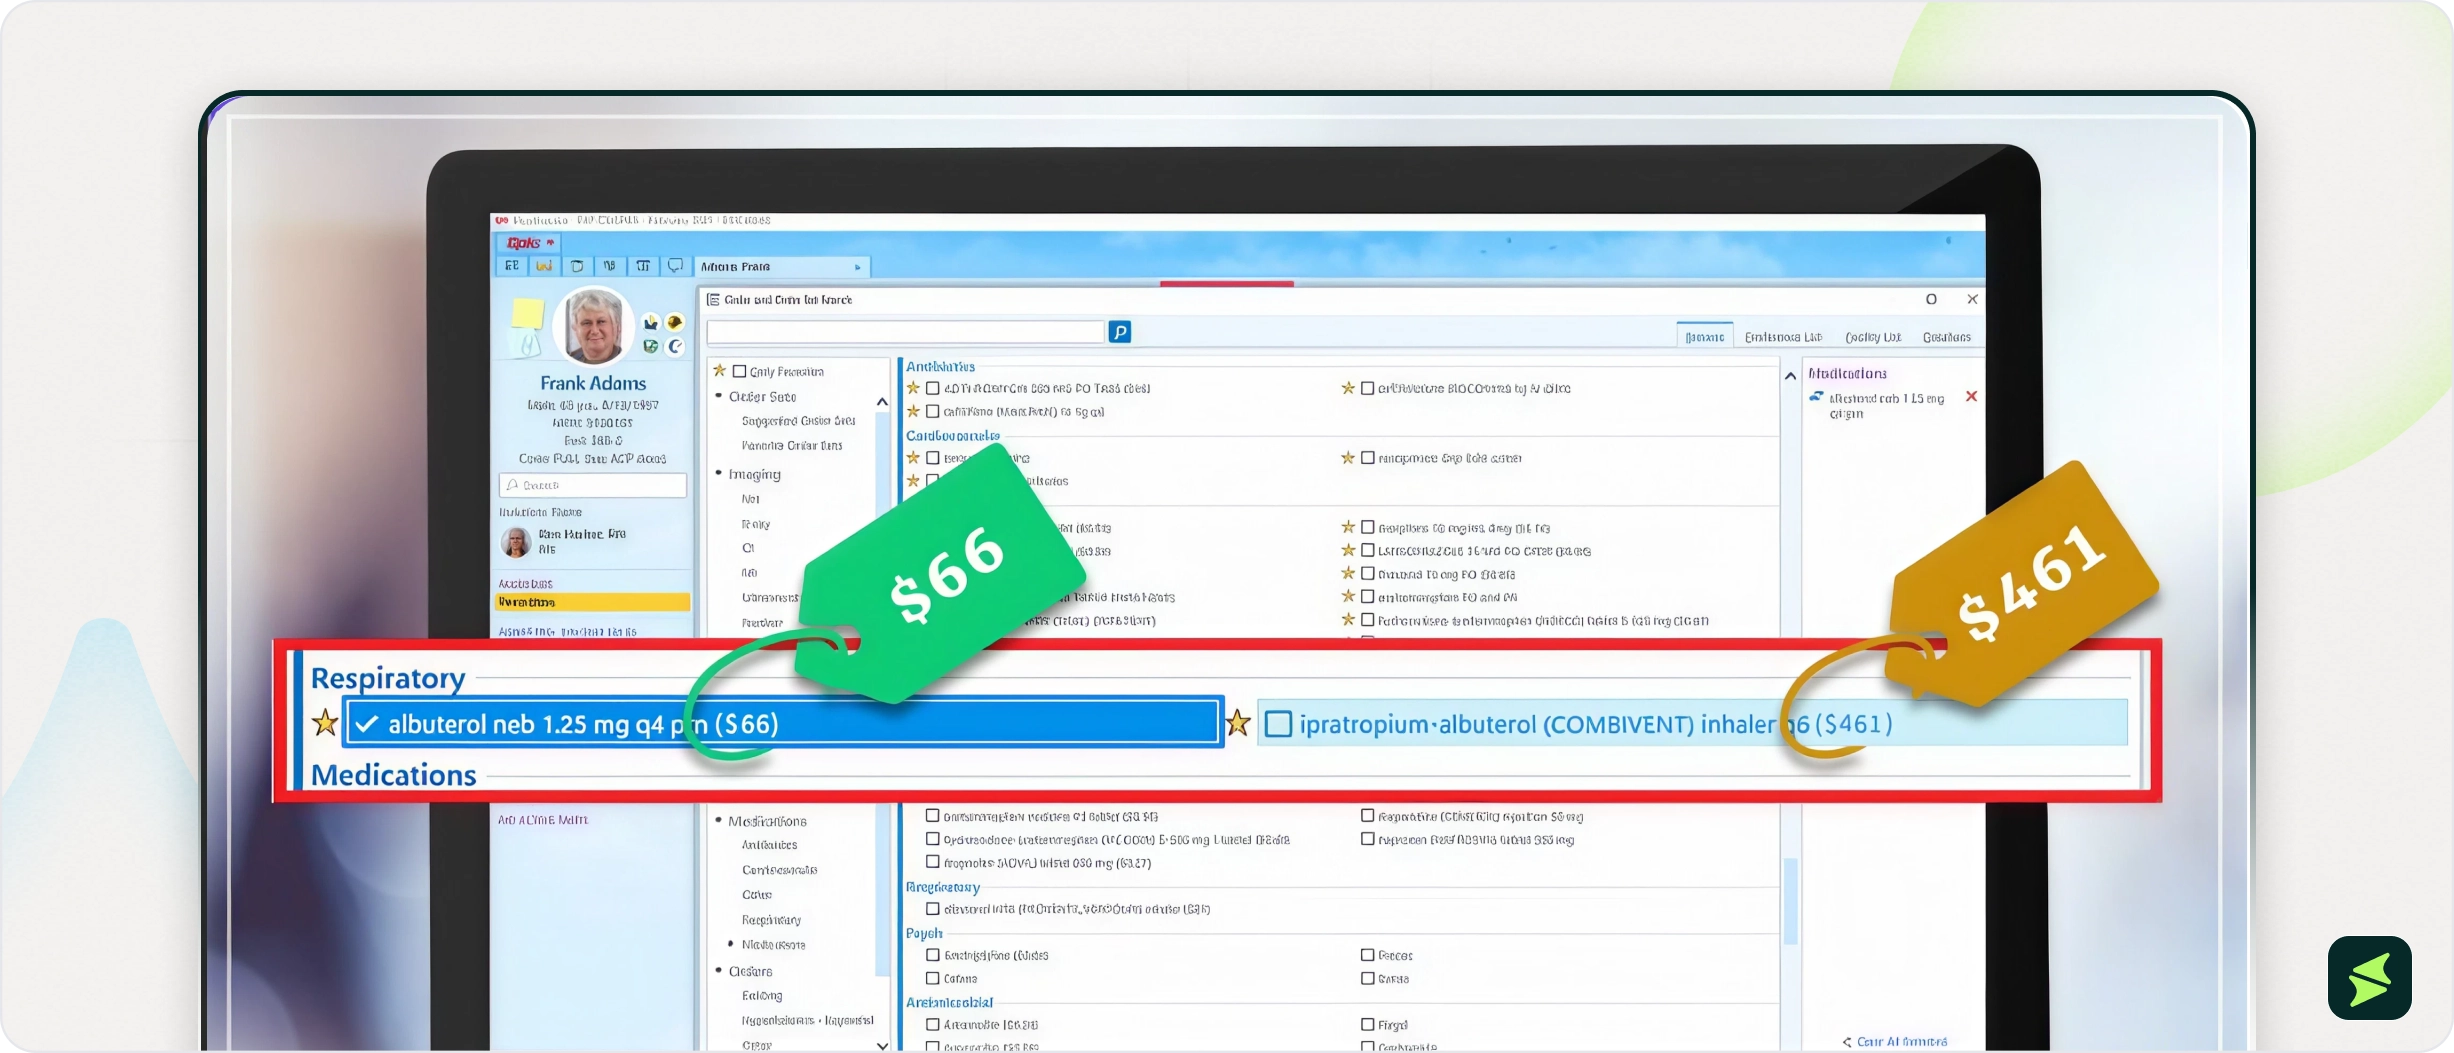The width and height of the screenshot is (2454, 1053).
Task: Click the green shield icon beside the patient photo
Action: [651, 346]
